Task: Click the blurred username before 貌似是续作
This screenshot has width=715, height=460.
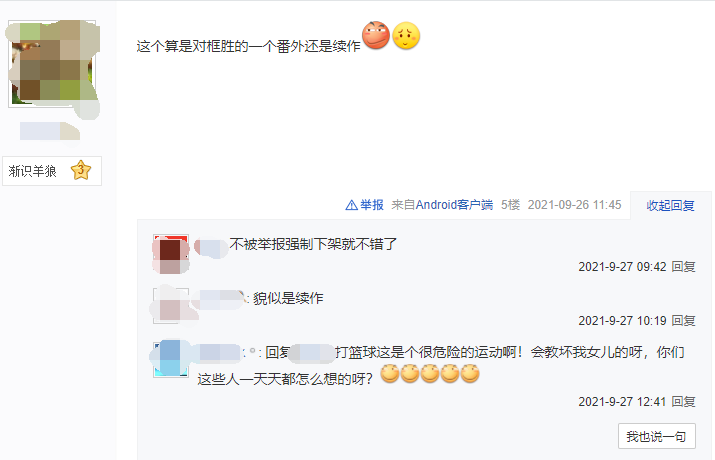Action: tap(221, 299)
